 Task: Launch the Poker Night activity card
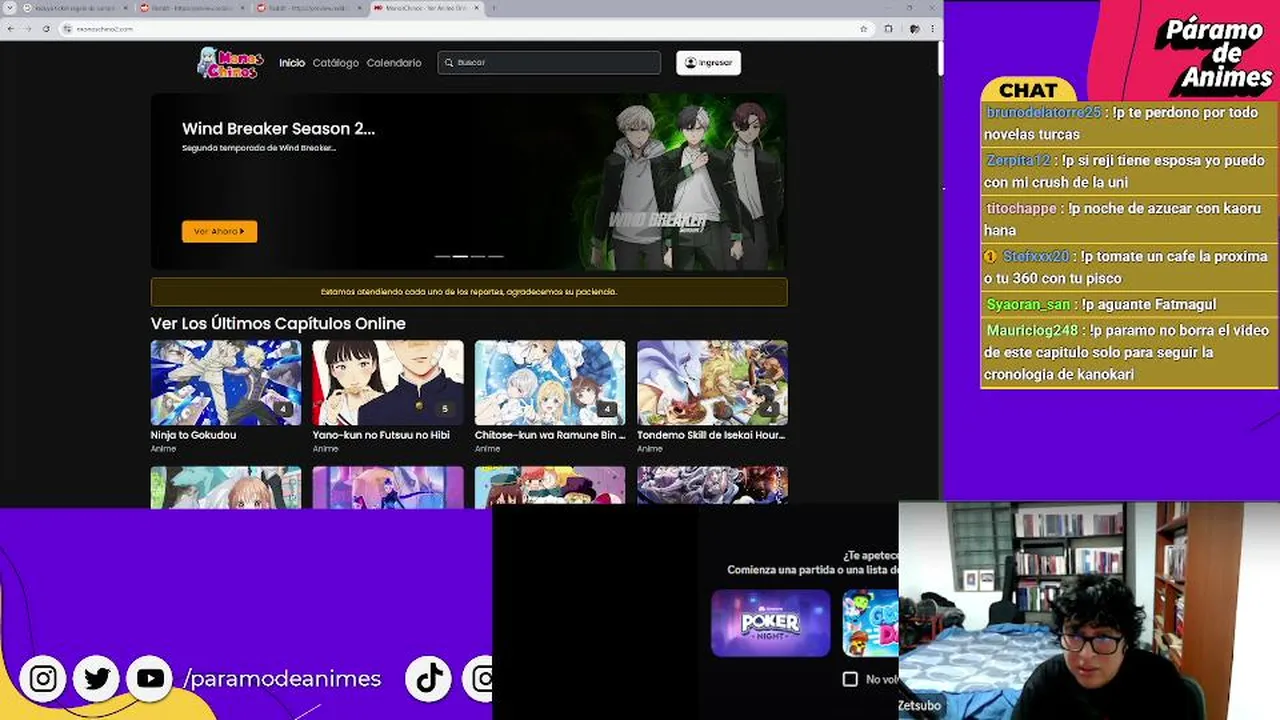pyautogui.click(x=770, y=623)
